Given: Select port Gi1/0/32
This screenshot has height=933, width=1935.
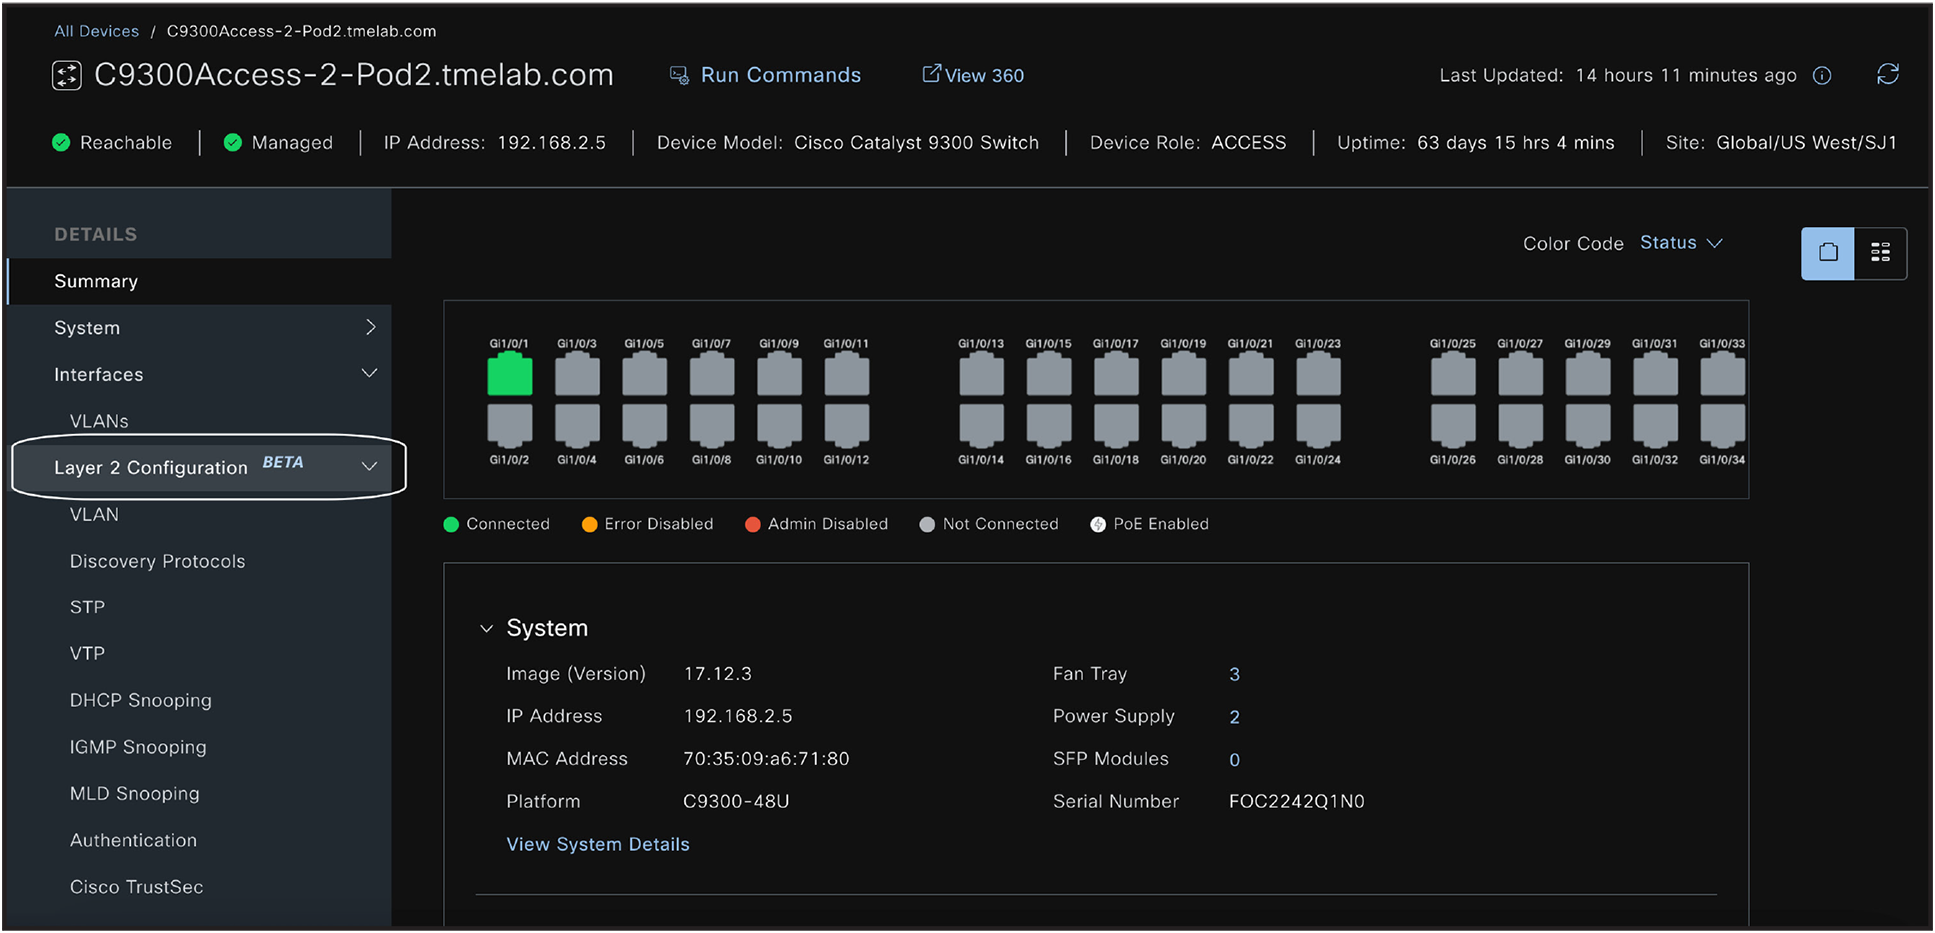Looking at the screenshot, I should point(1655,426).
